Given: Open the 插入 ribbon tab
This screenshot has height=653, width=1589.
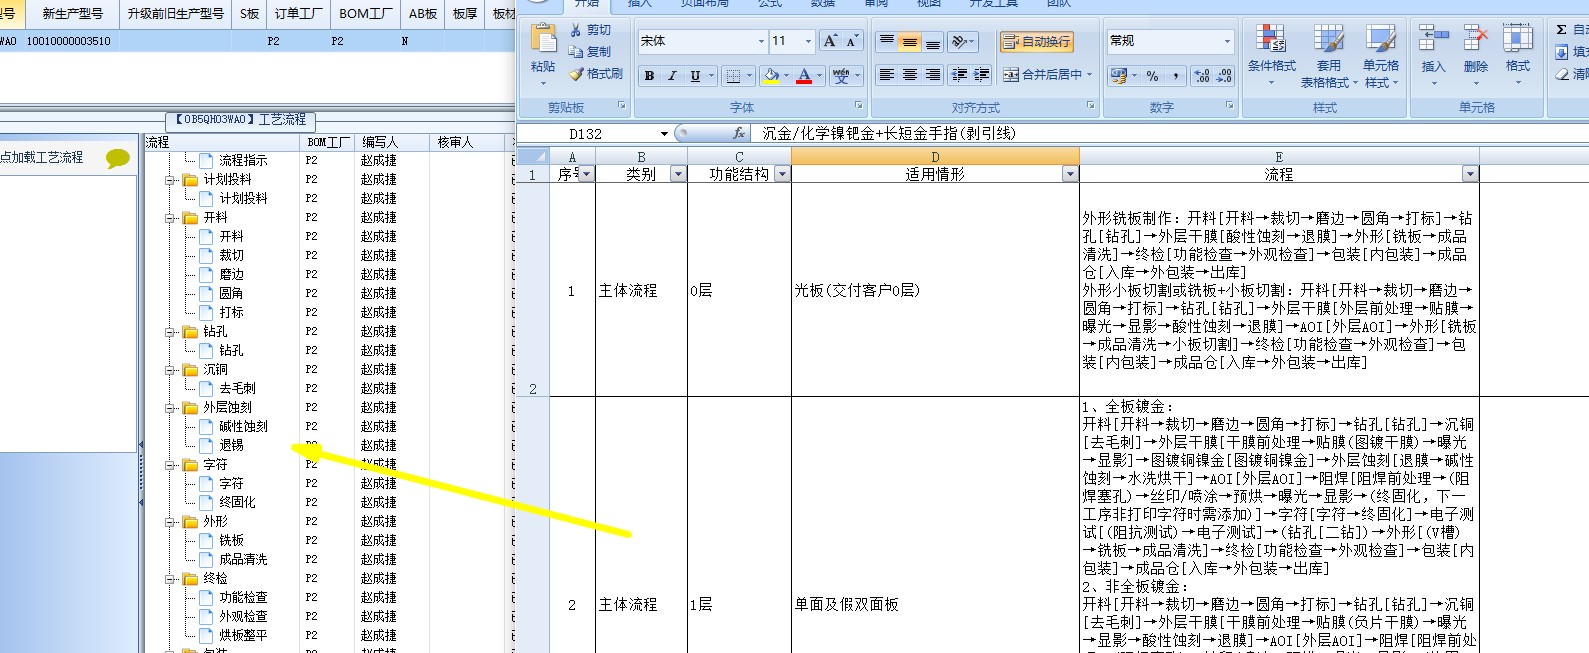Looking at the screenshot, I should coord(640,3).
